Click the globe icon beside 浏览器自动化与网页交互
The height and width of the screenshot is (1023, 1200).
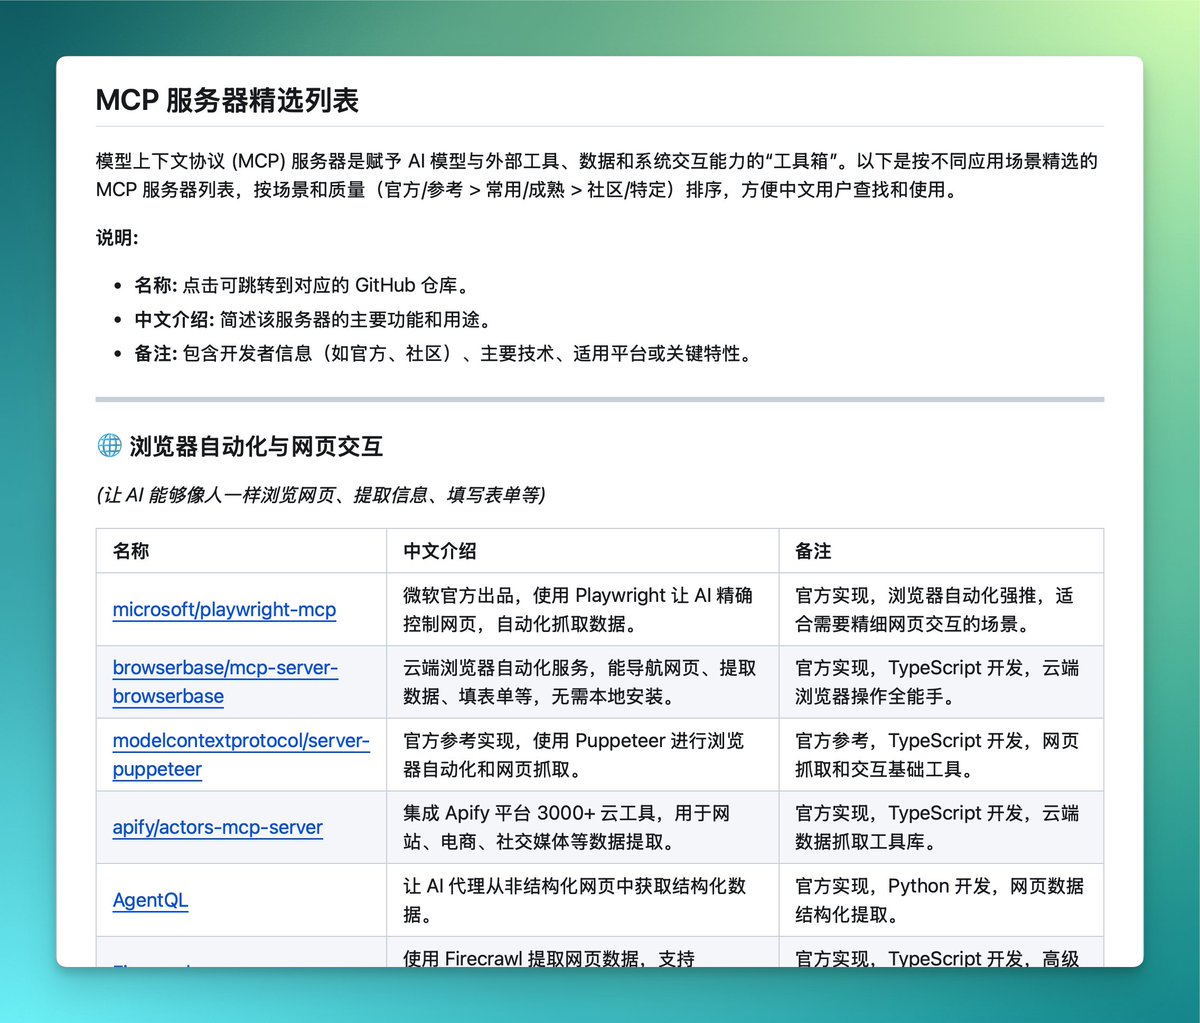109,446
